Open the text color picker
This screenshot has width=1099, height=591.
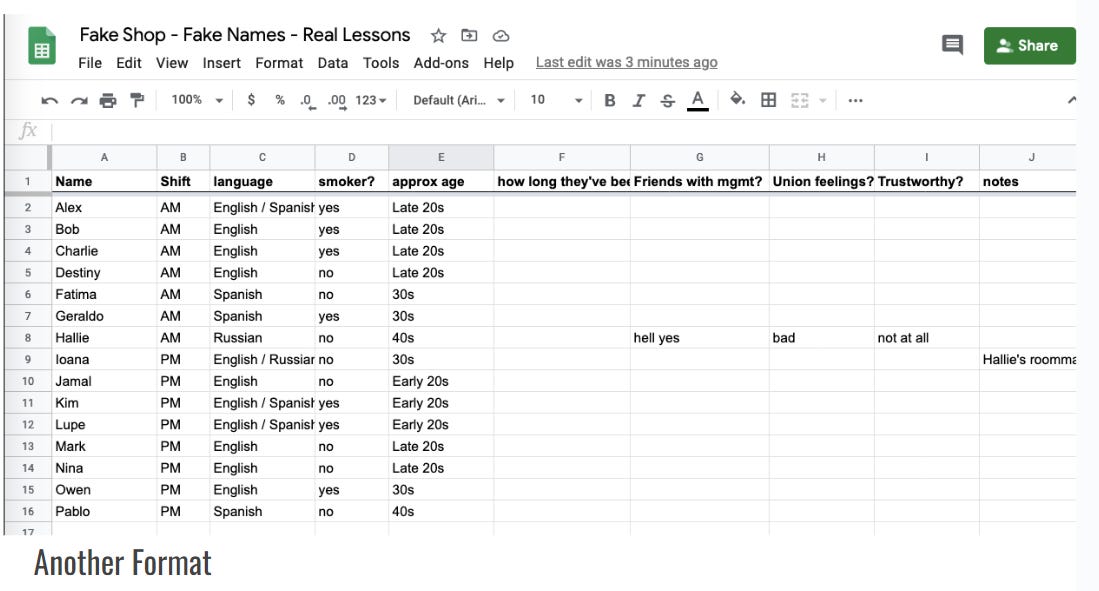pos(697,100)
